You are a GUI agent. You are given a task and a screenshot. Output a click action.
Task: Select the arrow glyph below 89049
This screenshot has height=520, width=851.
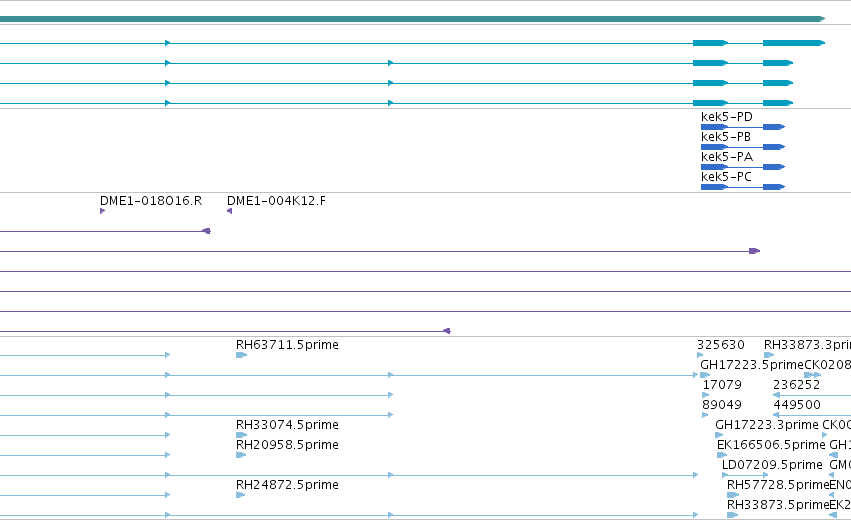pos(705,415)
